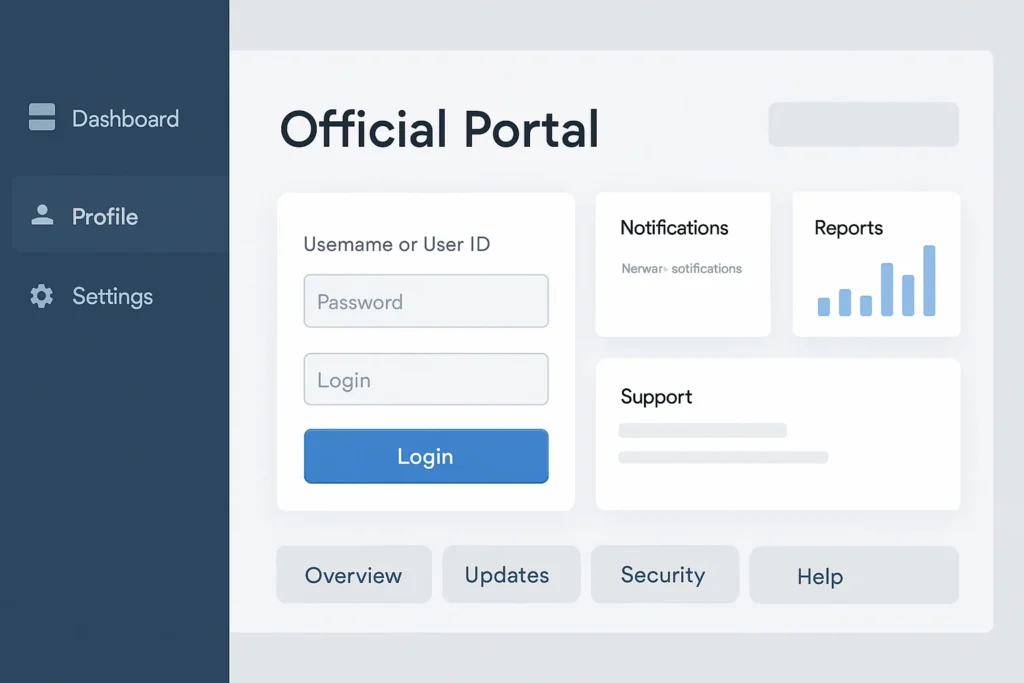Click the input field with the Login placeholder
This screenshot has width=1024, height=683.
pos(426,380)
